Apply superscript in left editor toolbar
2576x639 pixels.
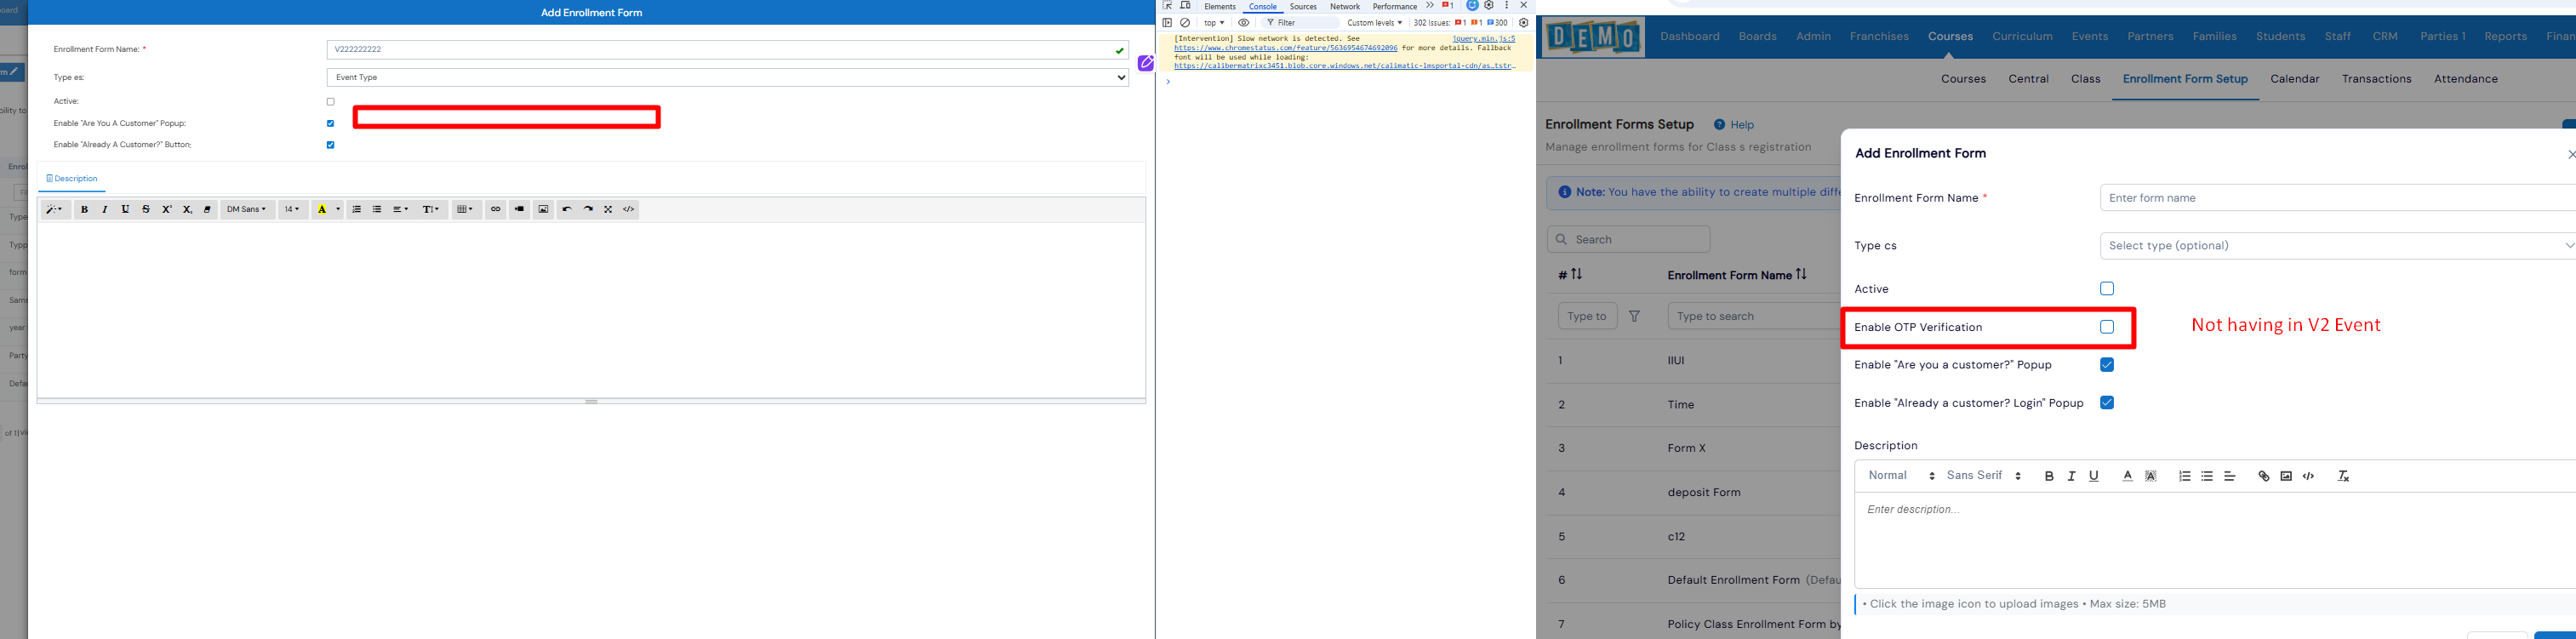167,209
